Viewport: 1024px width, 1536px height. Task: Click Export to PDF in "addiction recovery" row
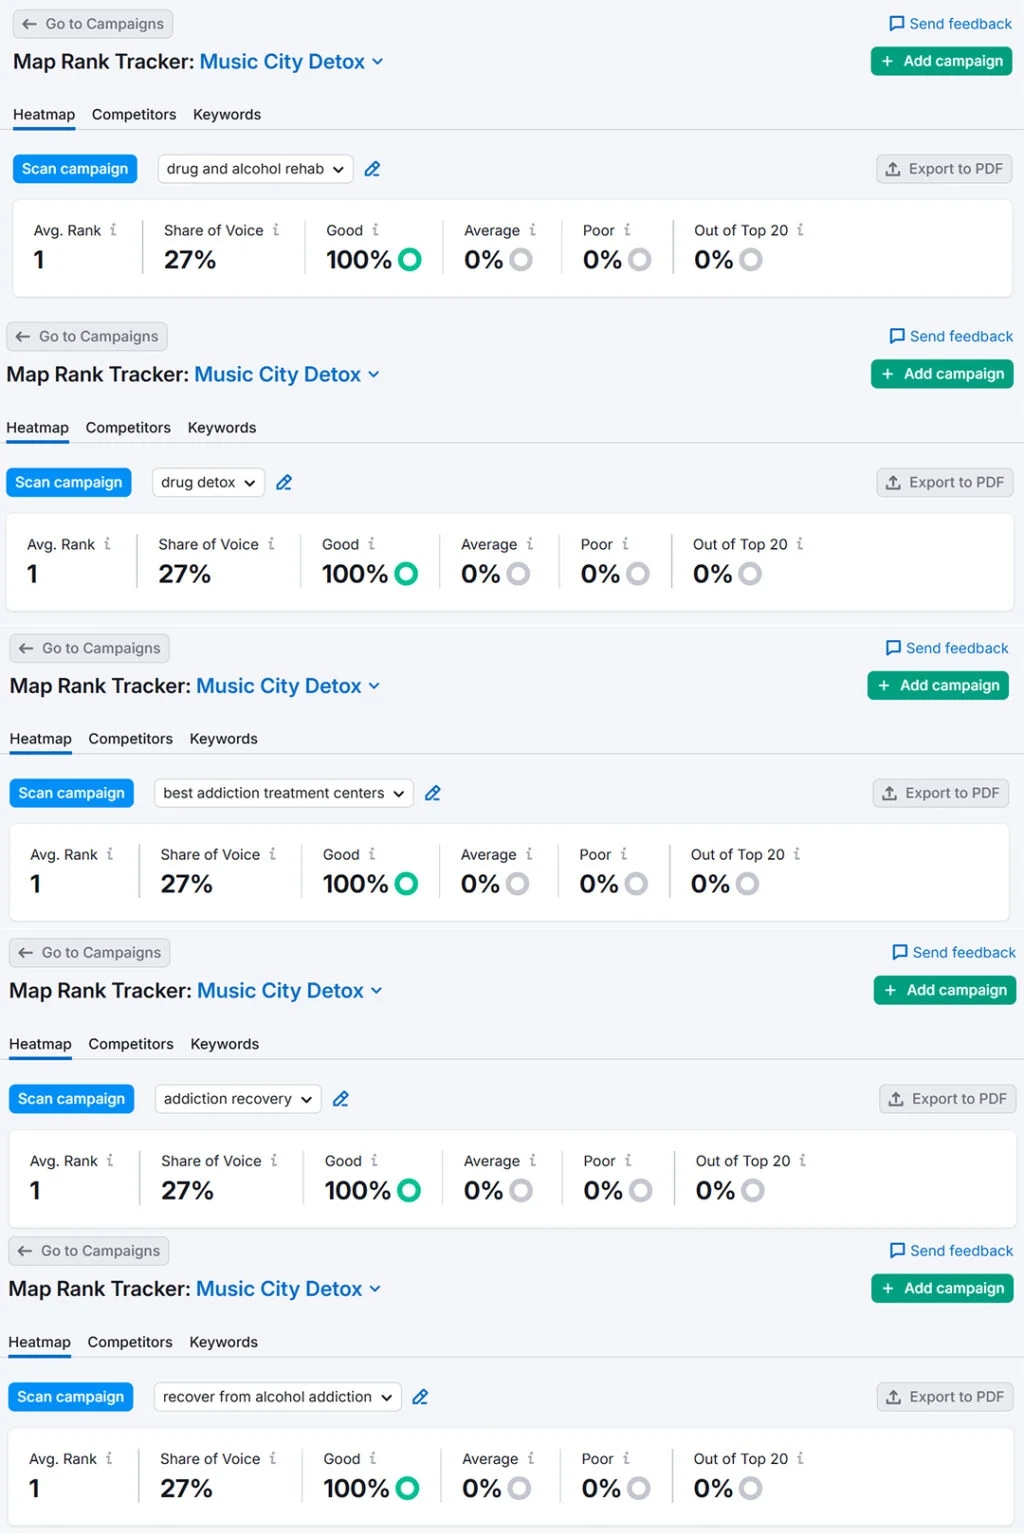tap(948, 1099)
